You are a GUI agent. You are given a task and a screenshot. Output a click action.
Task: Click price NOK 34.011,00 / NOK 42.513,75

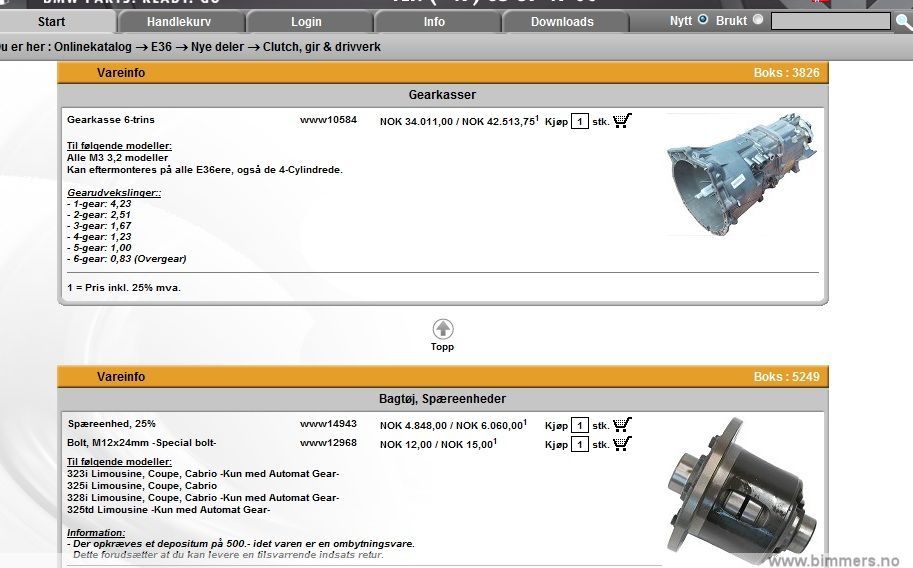[x=459, y=121]
